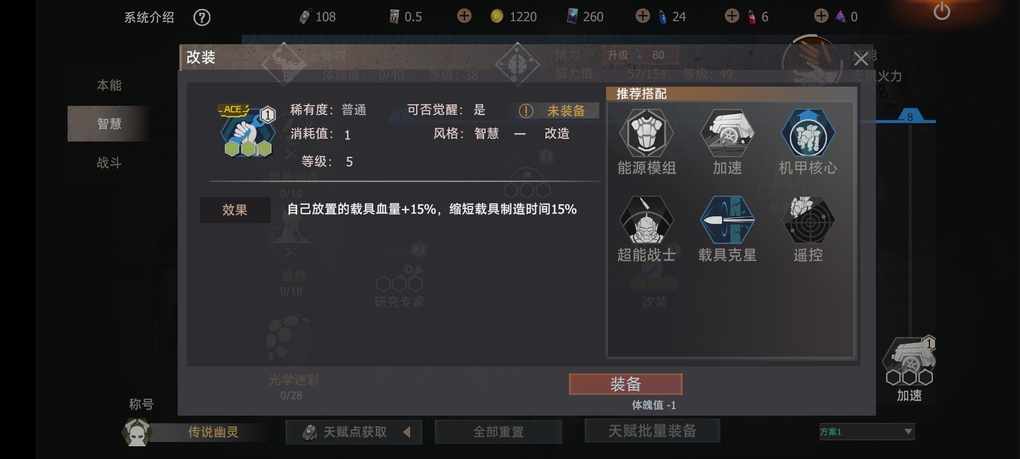Click the 天赋批量装备 batch equip button

point(652,431)
